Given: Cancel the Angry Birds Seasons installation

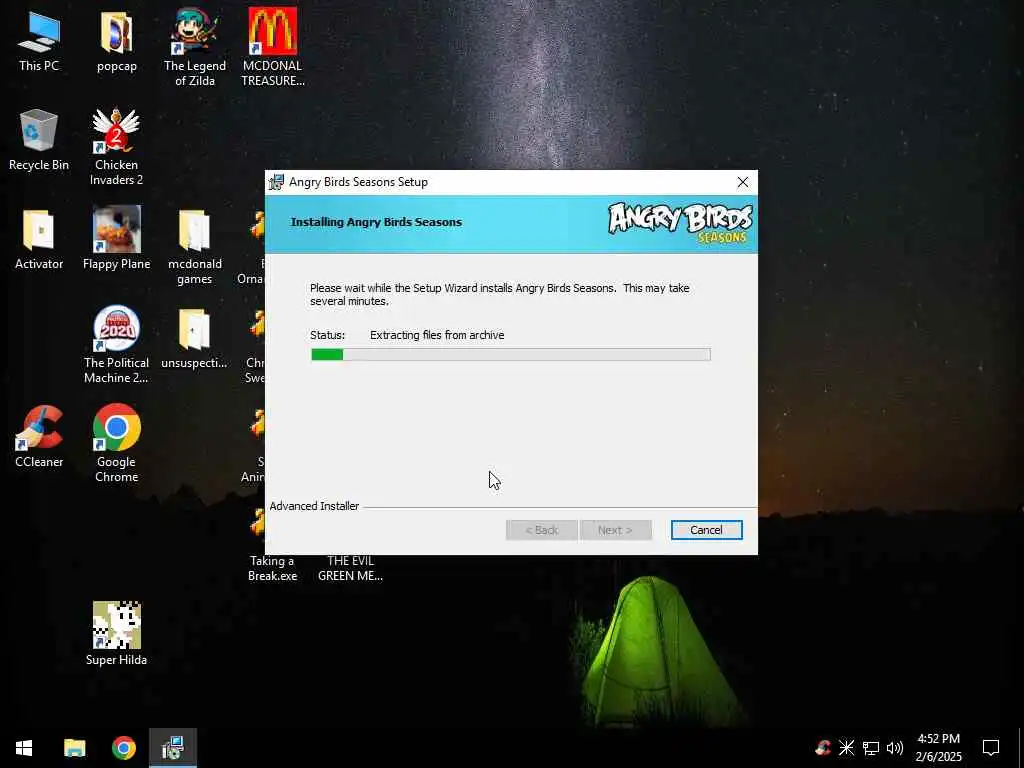Looking at the screenshot, I should click(707, 530).
